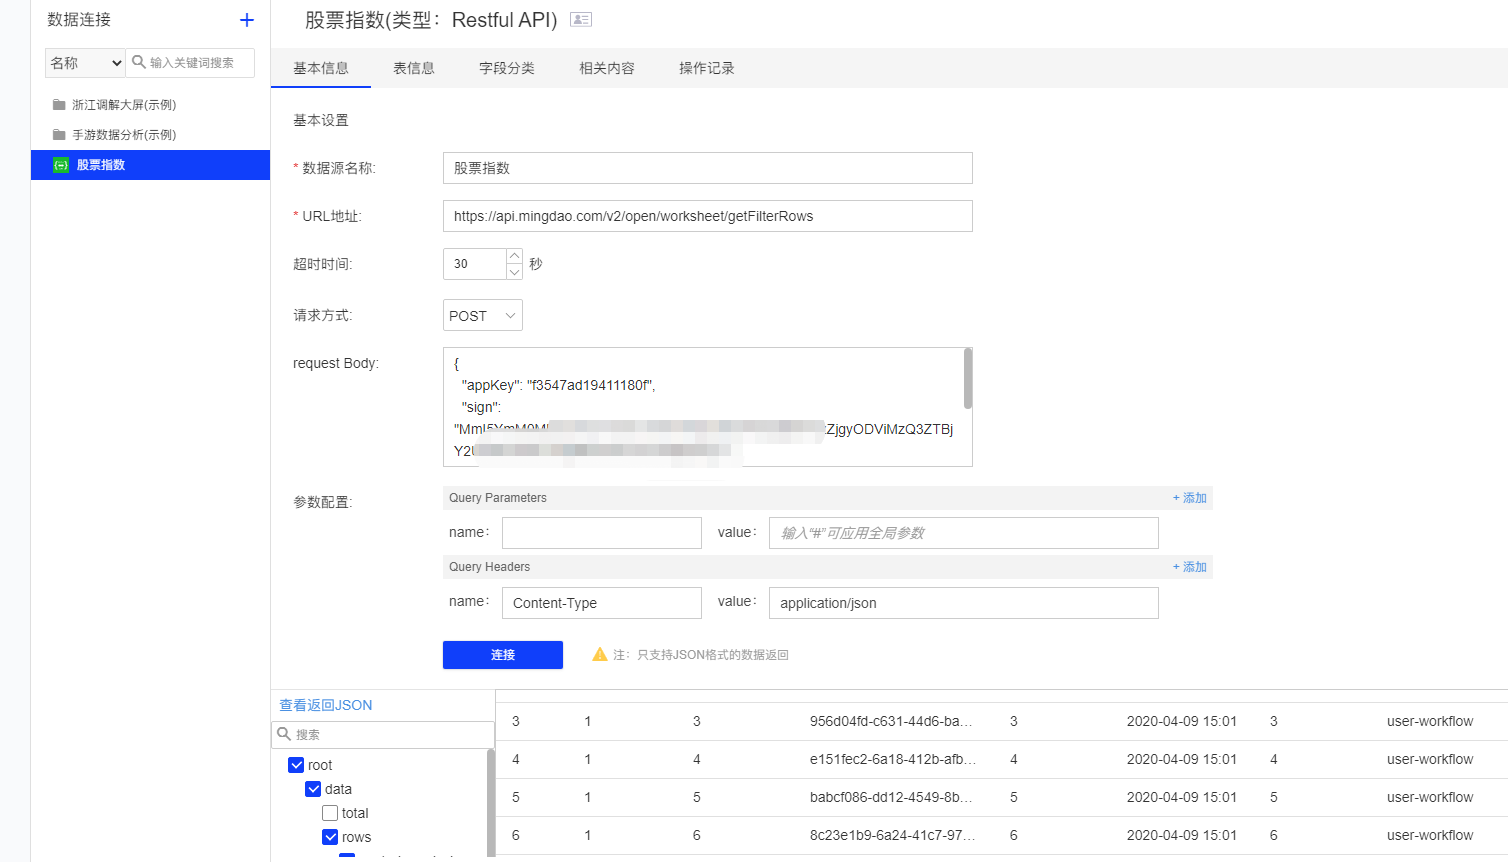1508x862 pixels.
Task: Open the POST request method dropdown
Action: pyautogui.click(x=482, y=315)
